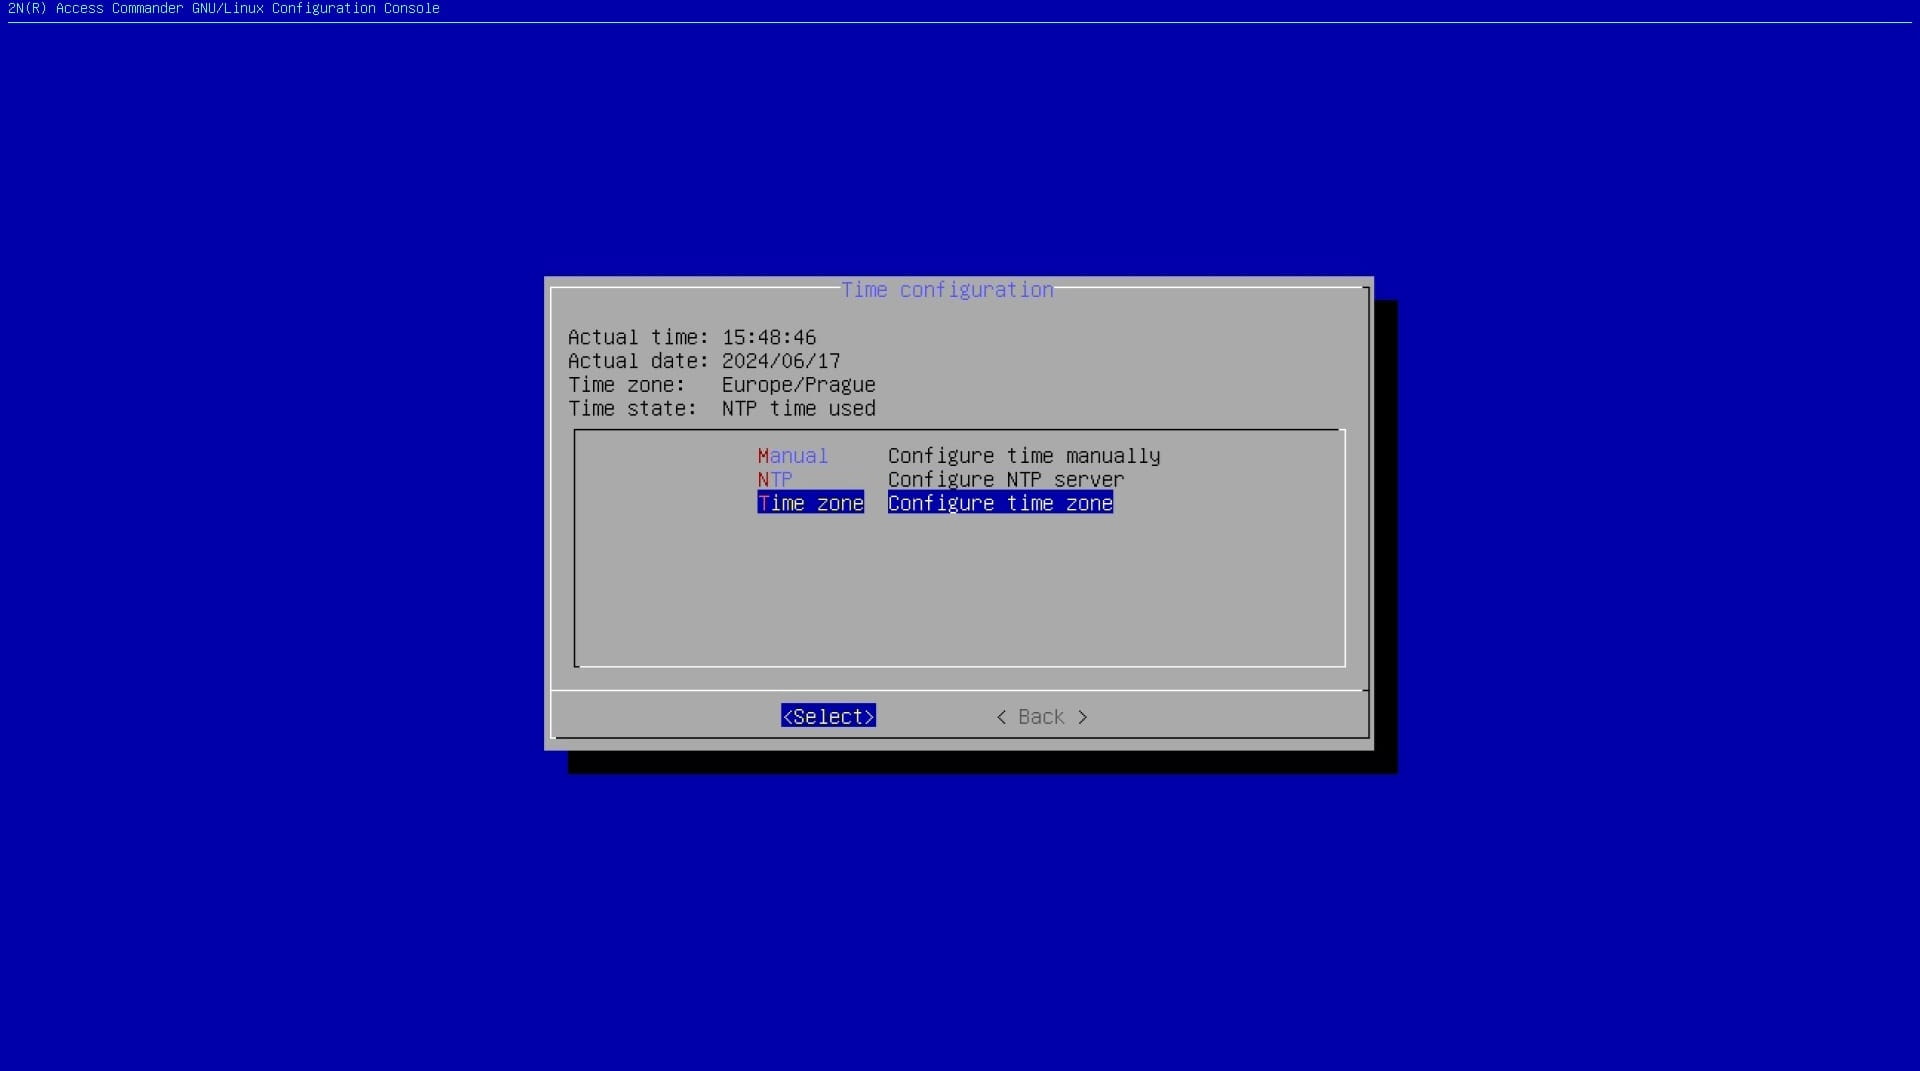Screen dimensions: 1920x1071
Task: Click 'Configure time zone' description
Action: click(x=1000, y=503)
